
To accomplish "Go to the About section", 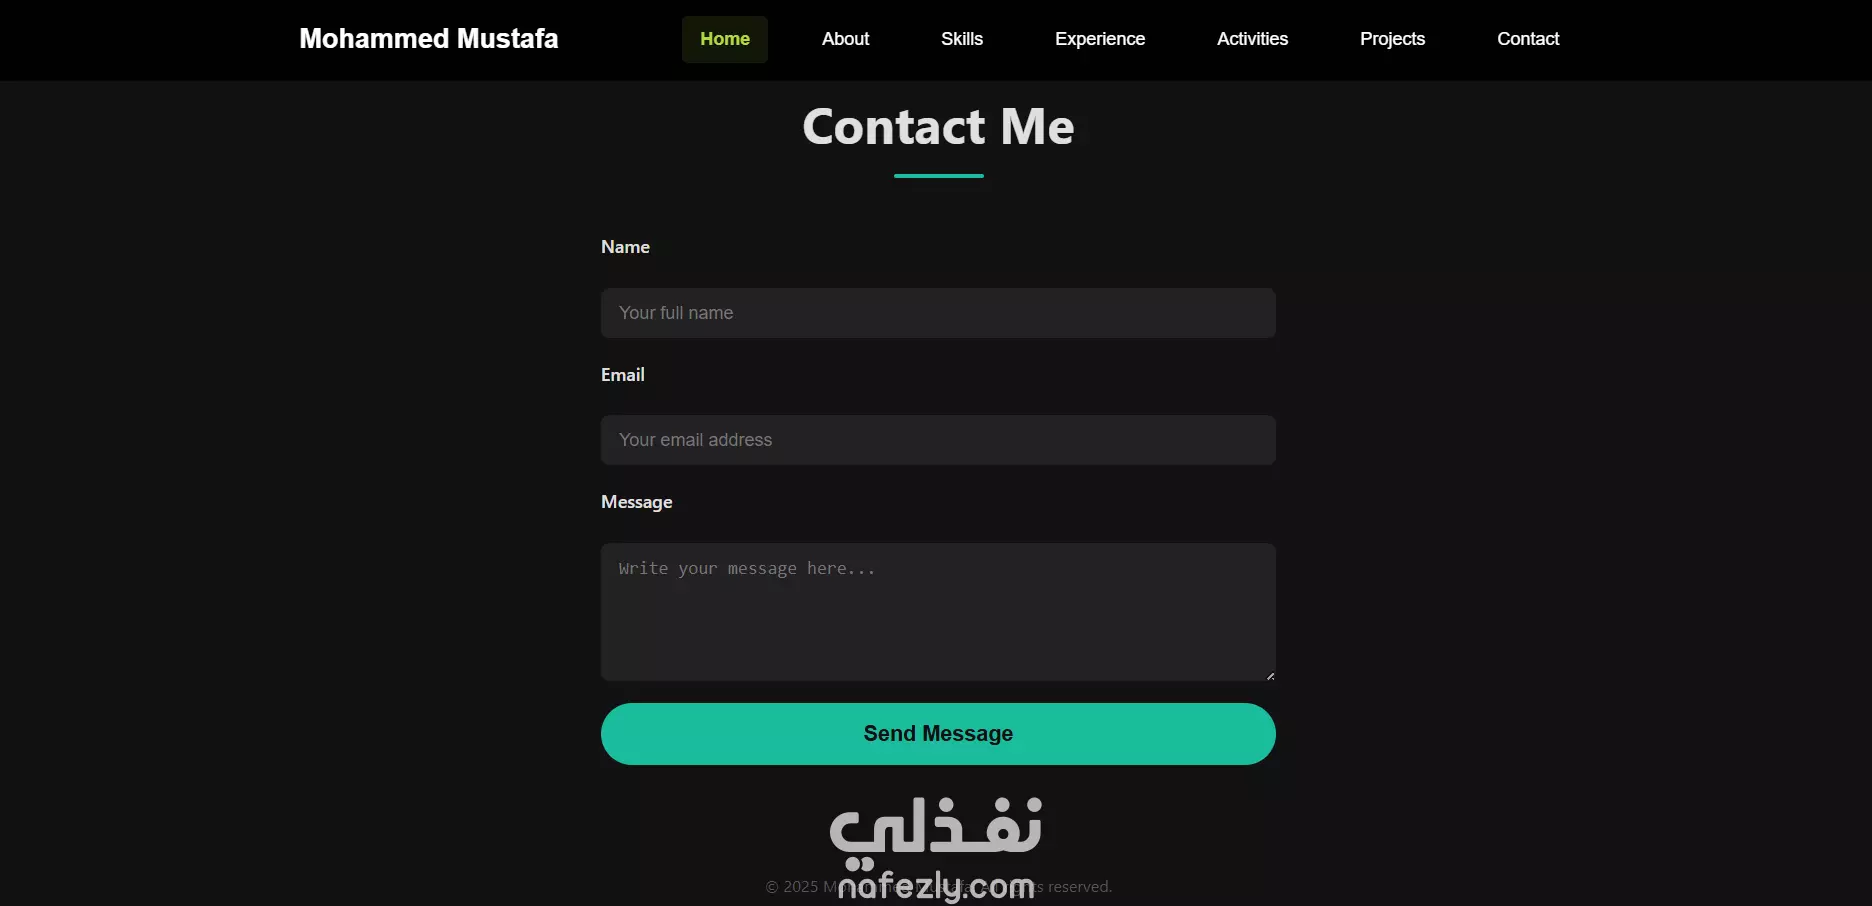I will tap(845, 39).
